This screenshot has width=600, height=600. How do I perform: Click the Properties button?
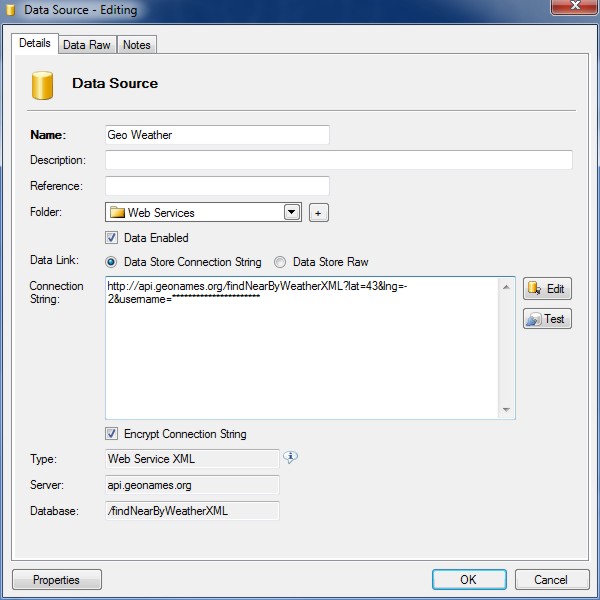[x=56, y=580]
